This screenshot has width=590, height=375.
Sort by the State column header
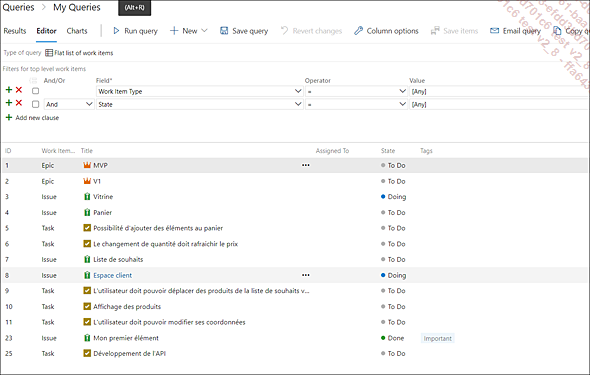(x=388, y=151)
